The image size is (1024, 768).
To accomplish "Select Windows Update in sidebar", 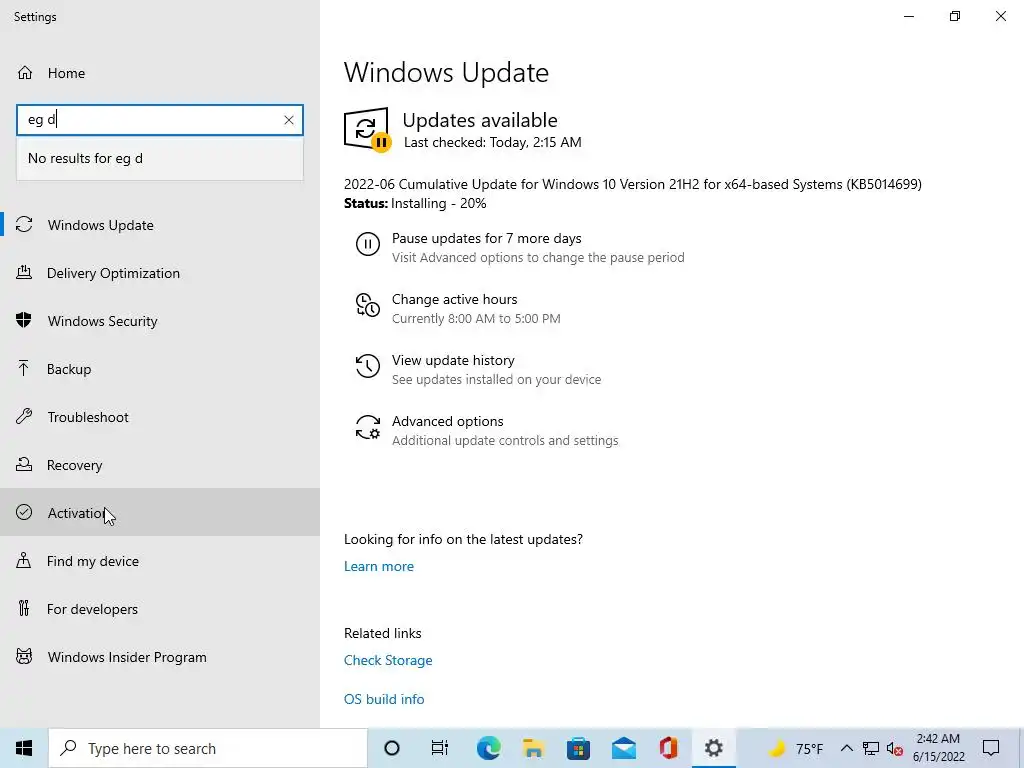I will pyautogui.click(x=160, y=225).
